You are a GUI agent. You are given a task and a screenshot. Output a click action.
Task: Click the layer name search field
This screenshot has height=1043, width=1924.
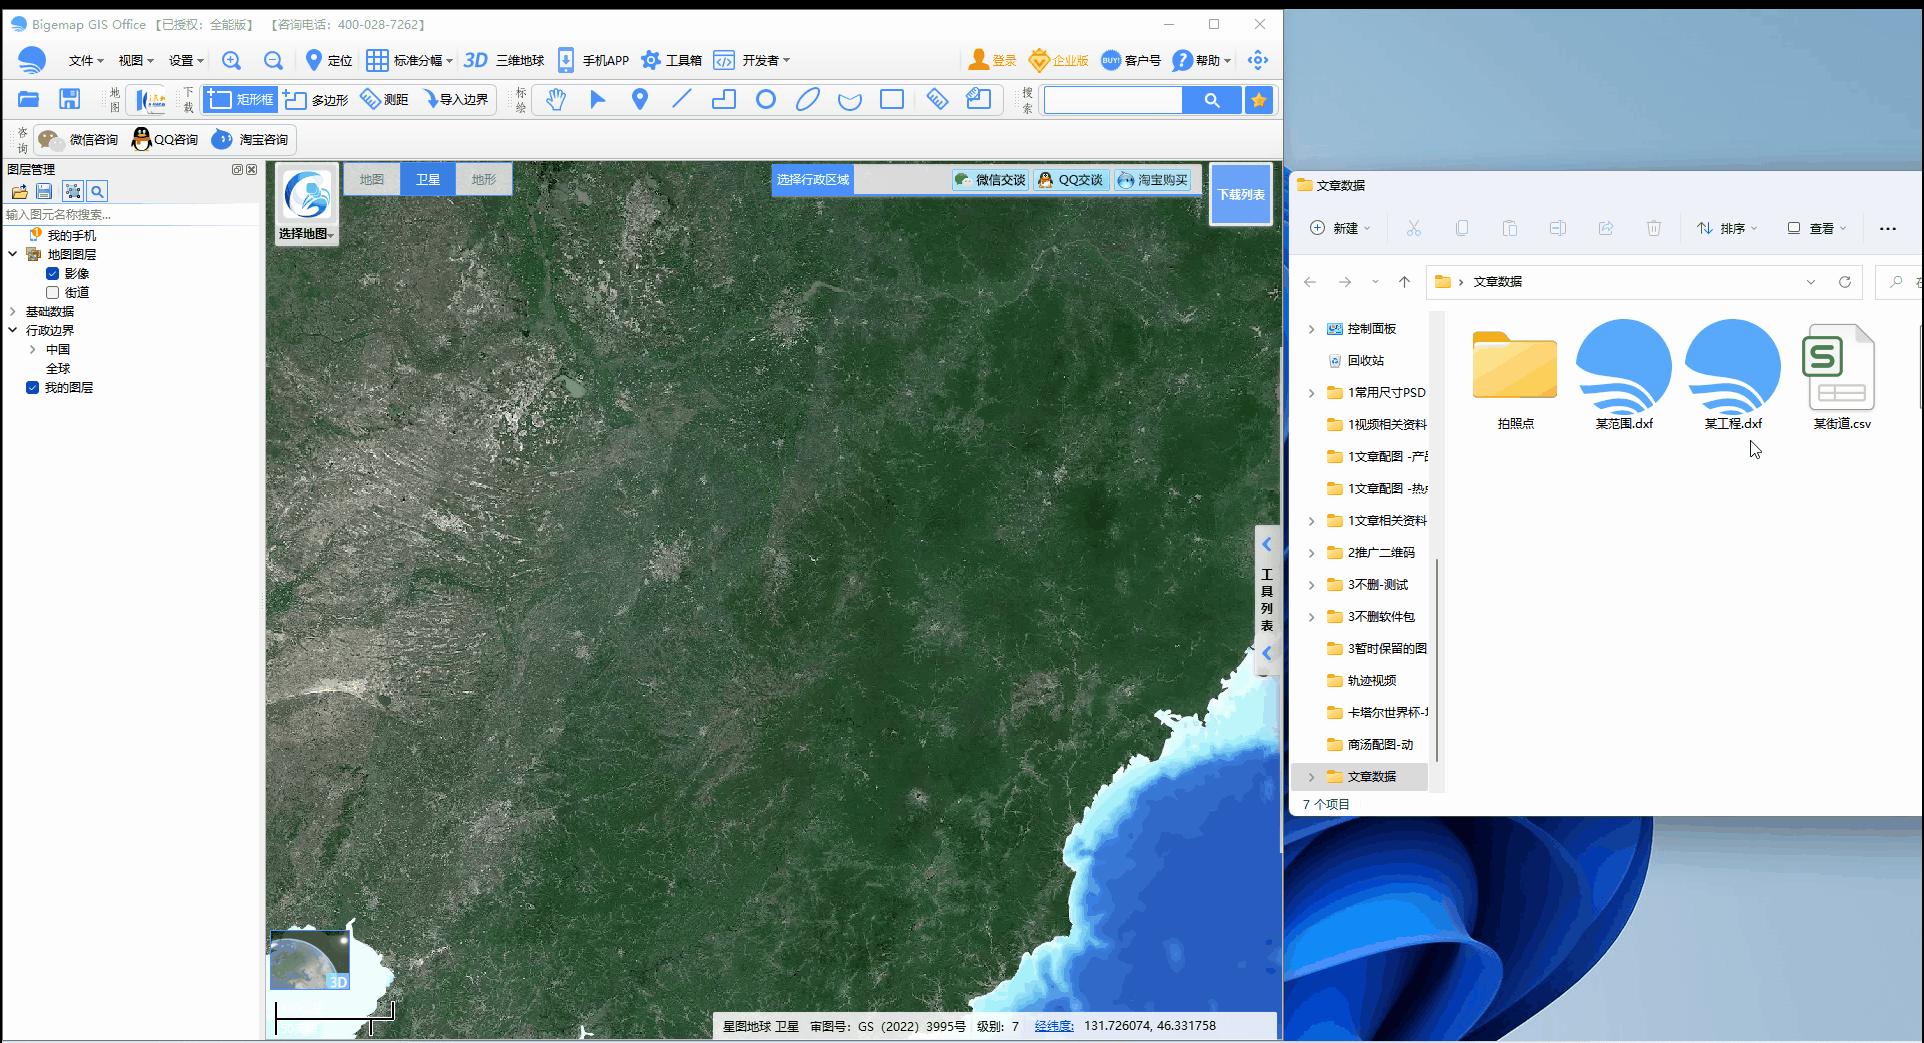point(130,214)
